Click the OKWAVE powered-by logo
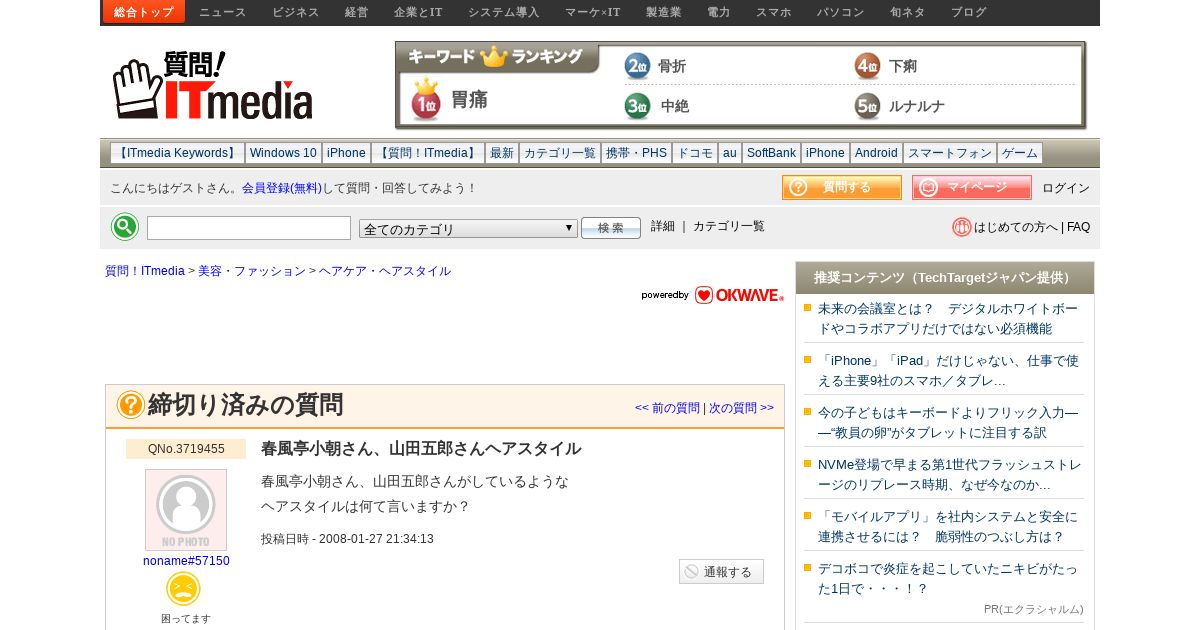 [x=713, y=295]
